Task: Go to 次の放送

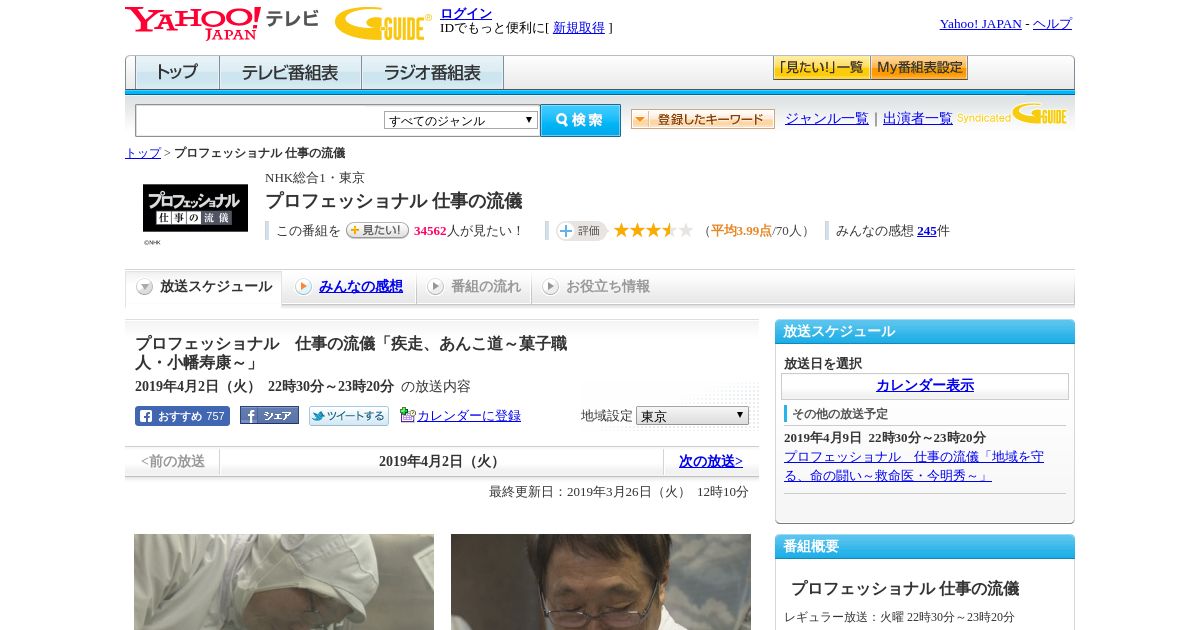Action: [x=710, y=461]
